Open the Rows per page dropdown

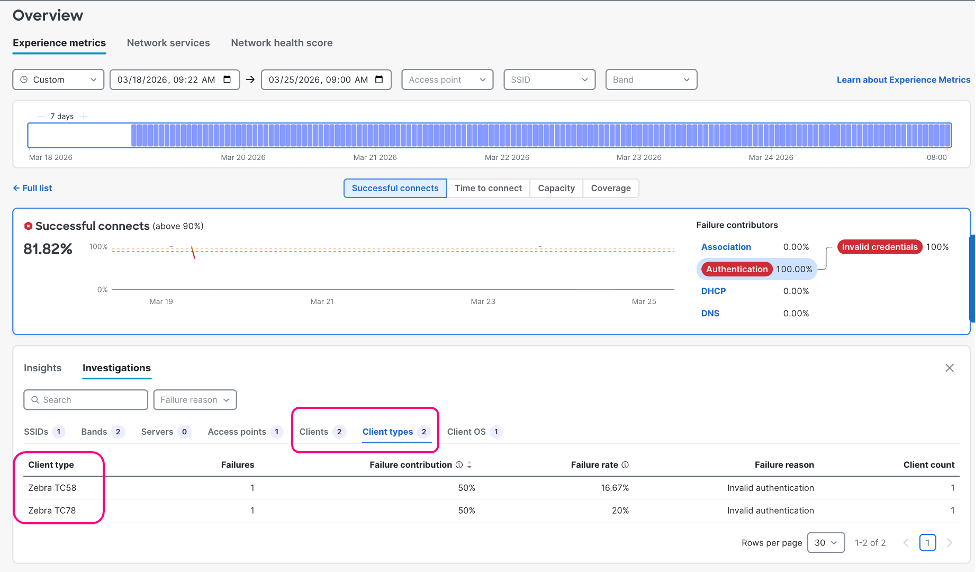point(826,543)
